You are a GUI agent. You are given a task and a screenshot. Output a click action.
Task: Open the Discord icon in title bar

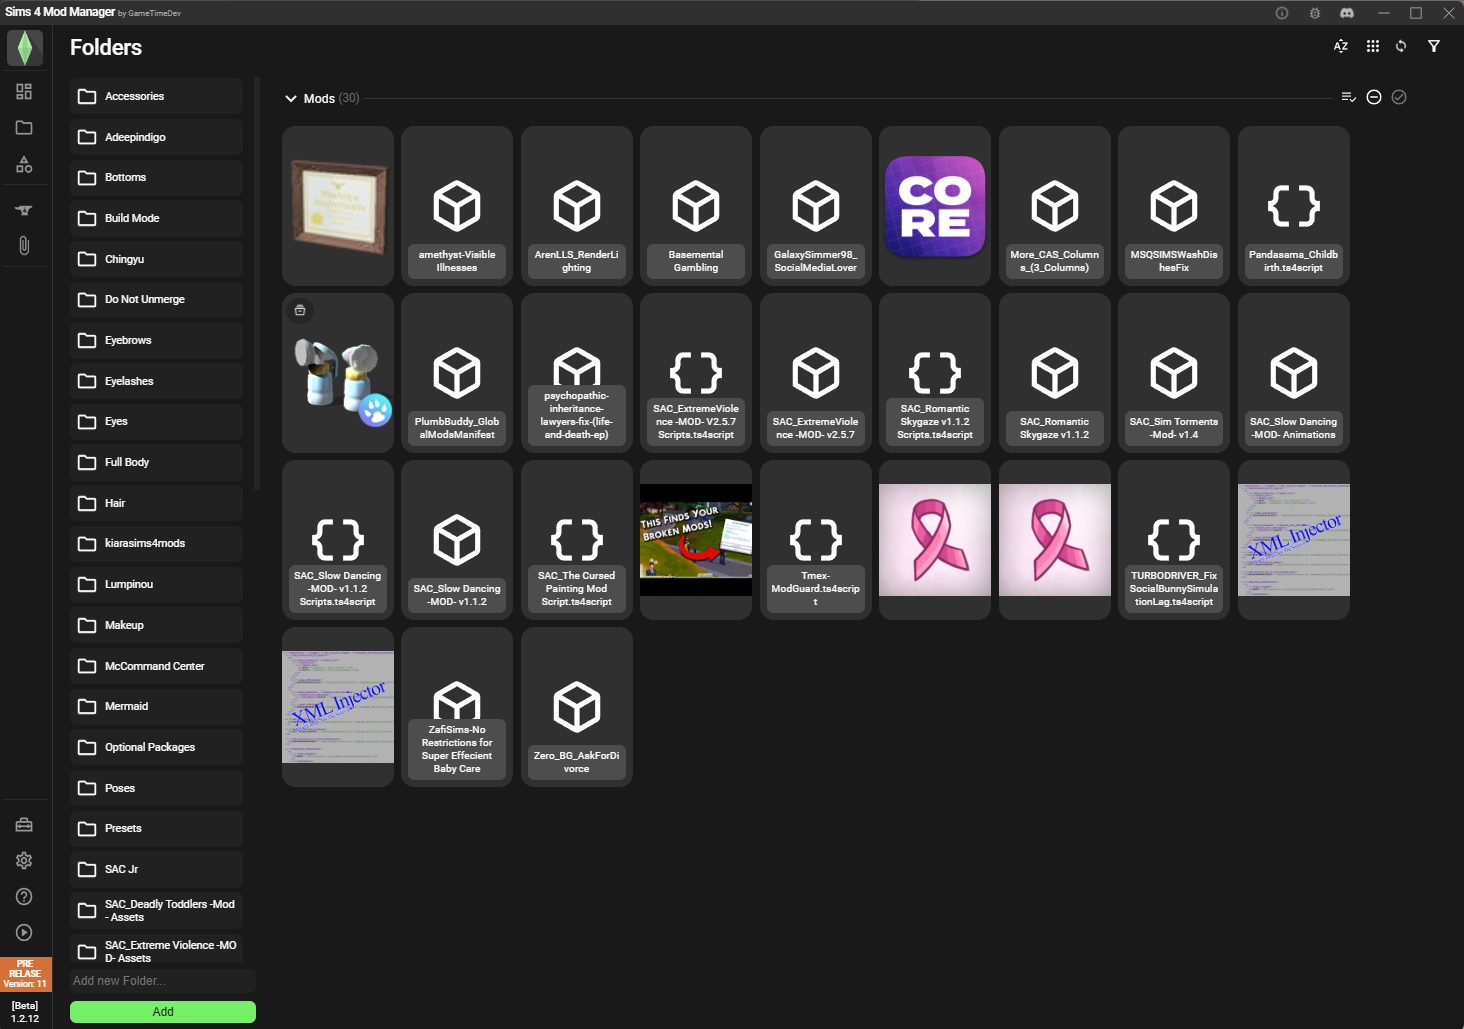(1347, 13)
